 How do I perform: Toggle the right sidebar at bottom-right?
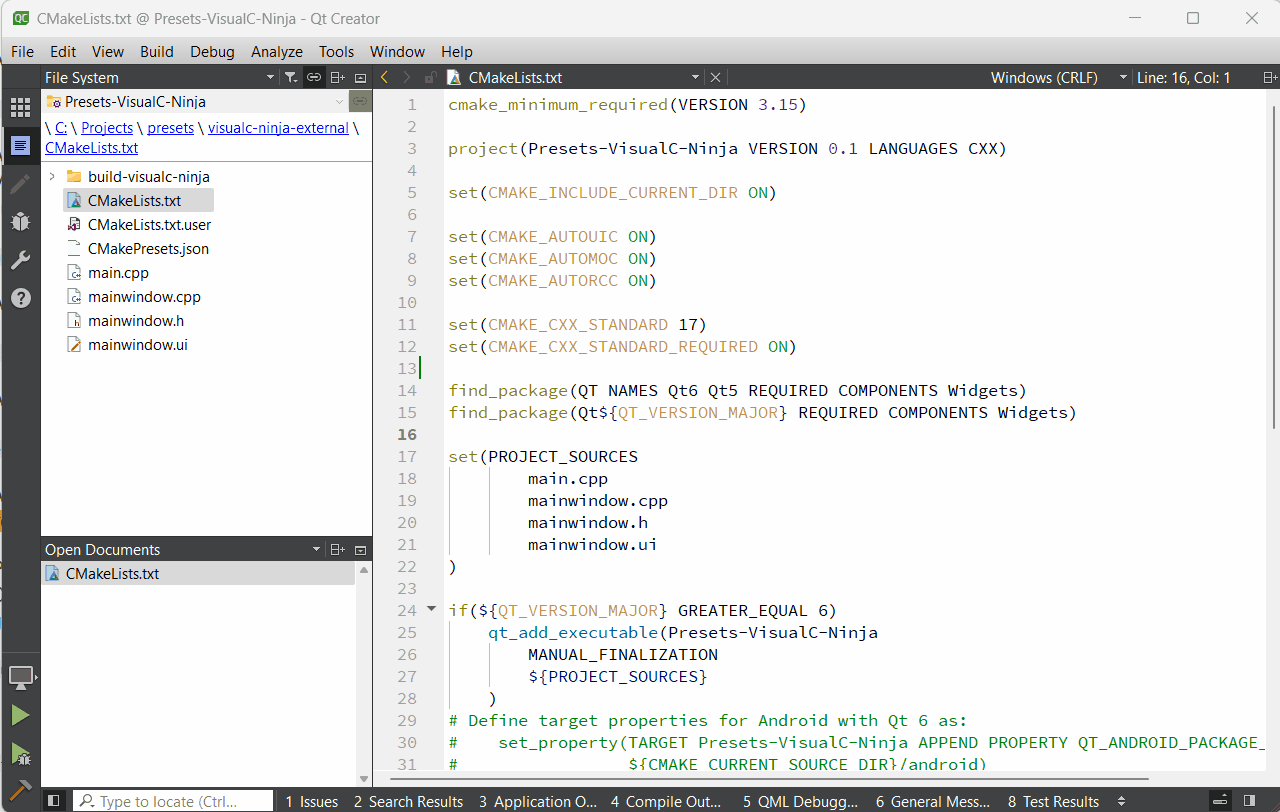point(1249,801)
